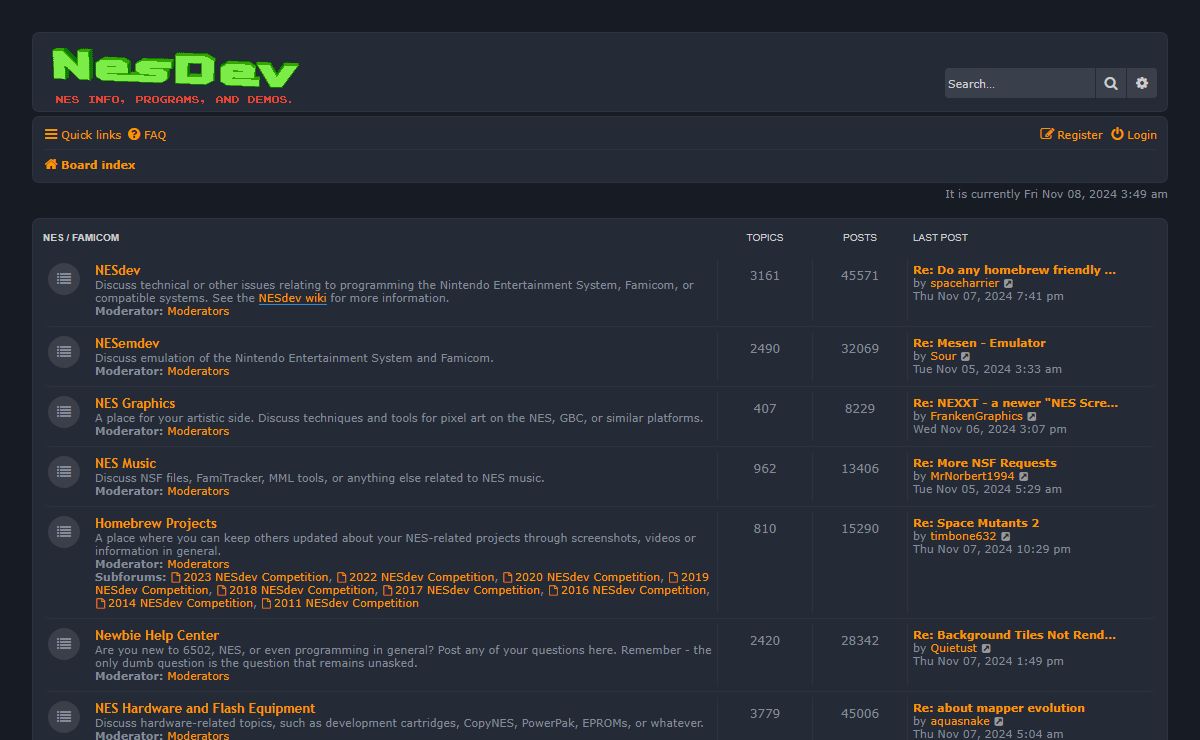View latest post icon next to FrankenGraphics
Viewport: 1200px width, 740px height.
[1032, 417]
